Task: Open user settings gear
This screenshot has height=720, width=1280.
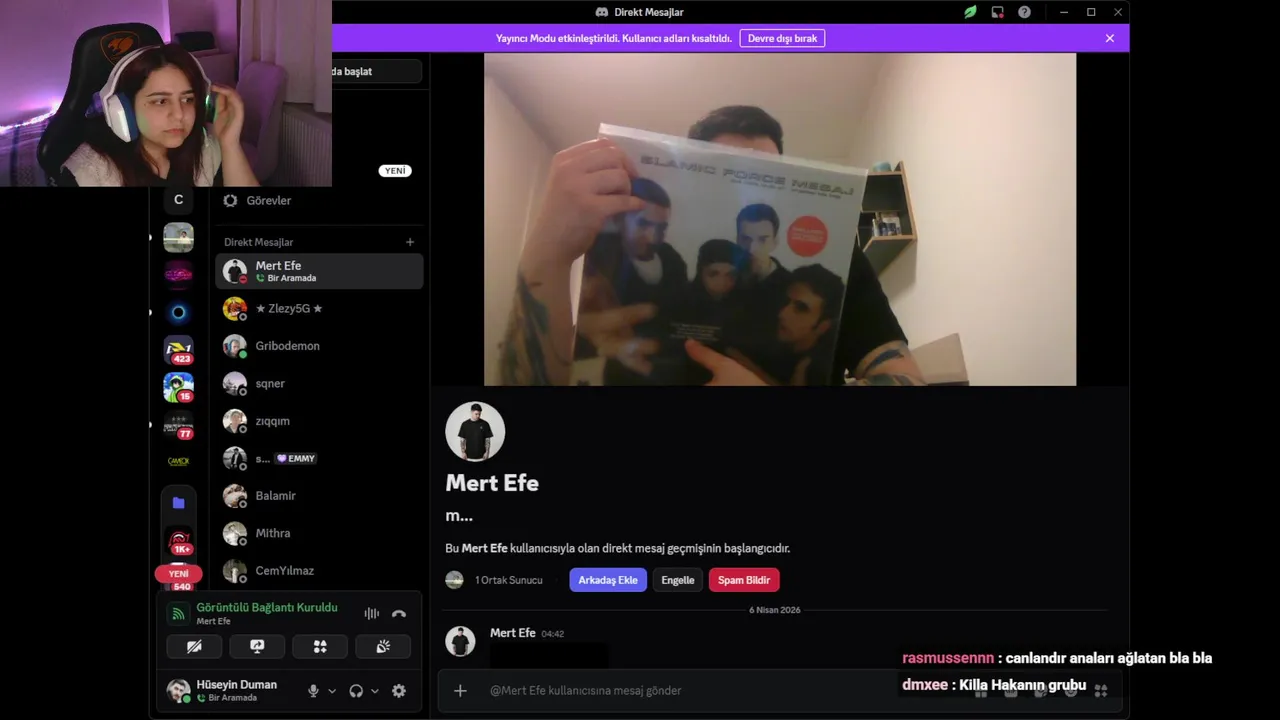Action: pos(399,691)
